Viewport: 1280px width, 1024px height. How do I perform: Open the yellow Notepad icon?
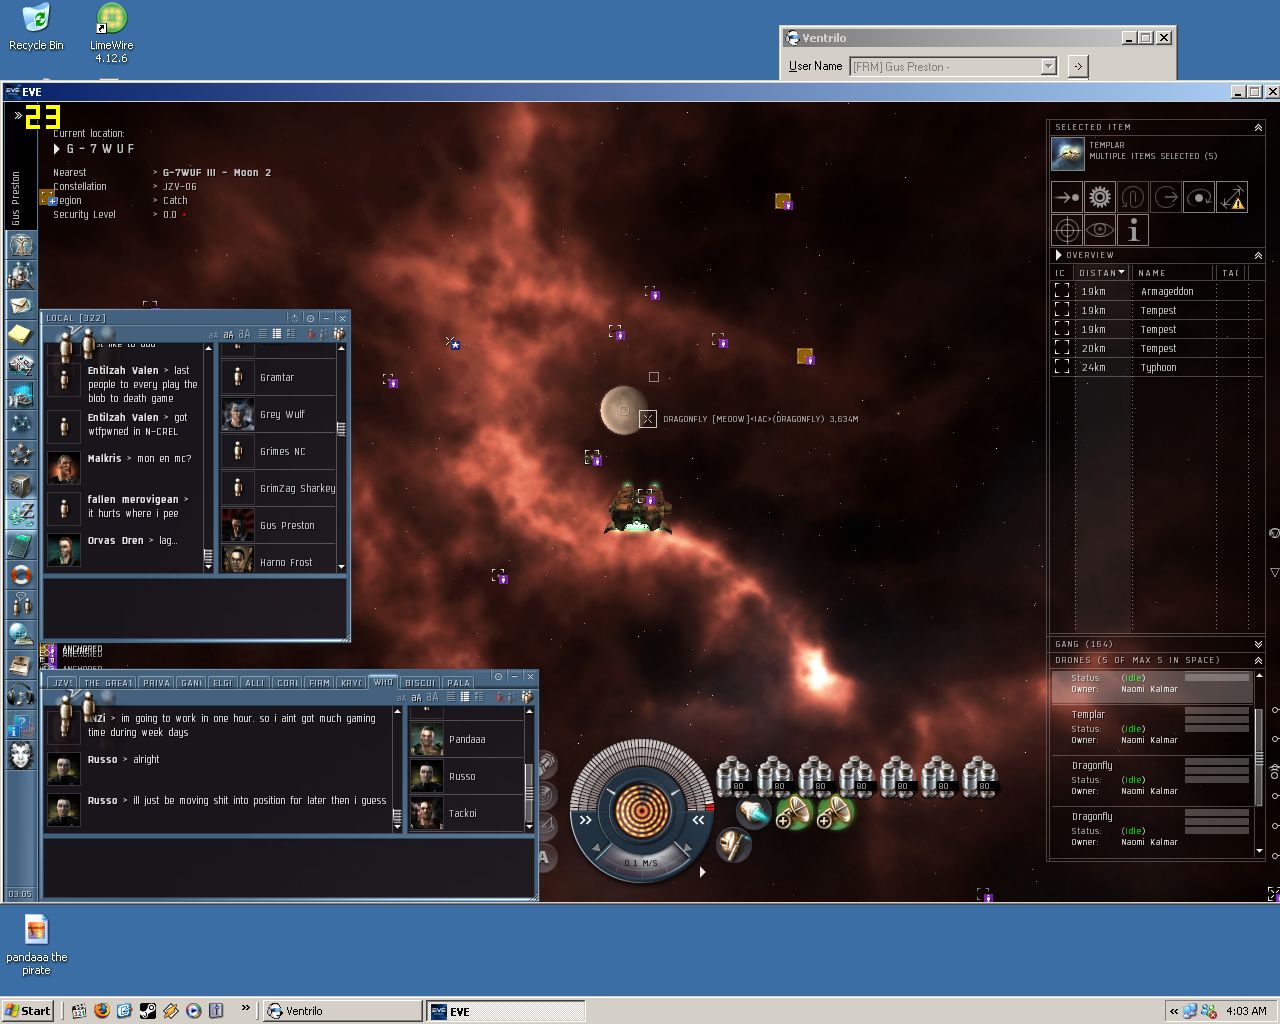pyautogui.click(x=21, y=335)
